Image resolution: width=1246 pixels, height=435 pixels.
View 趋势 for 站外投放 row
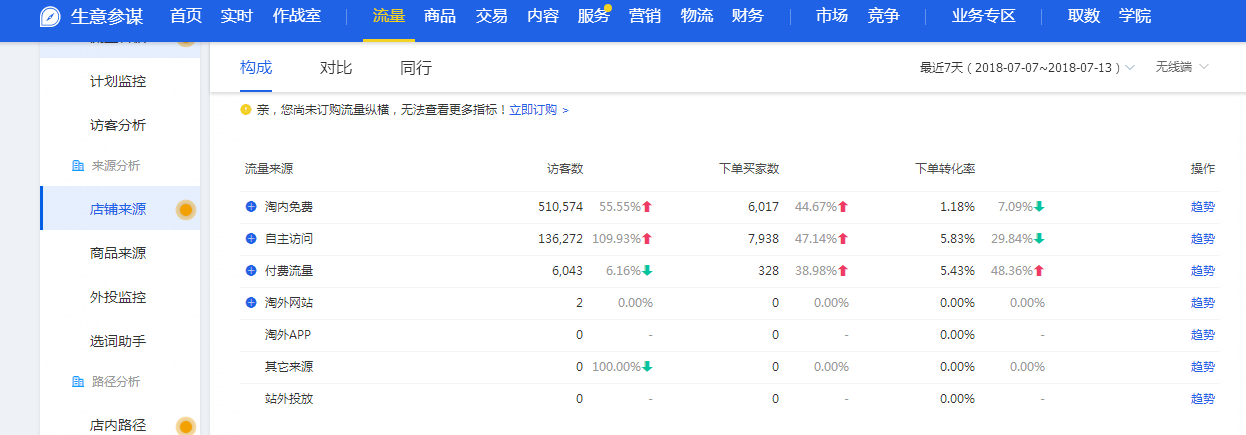[1202, 399]
